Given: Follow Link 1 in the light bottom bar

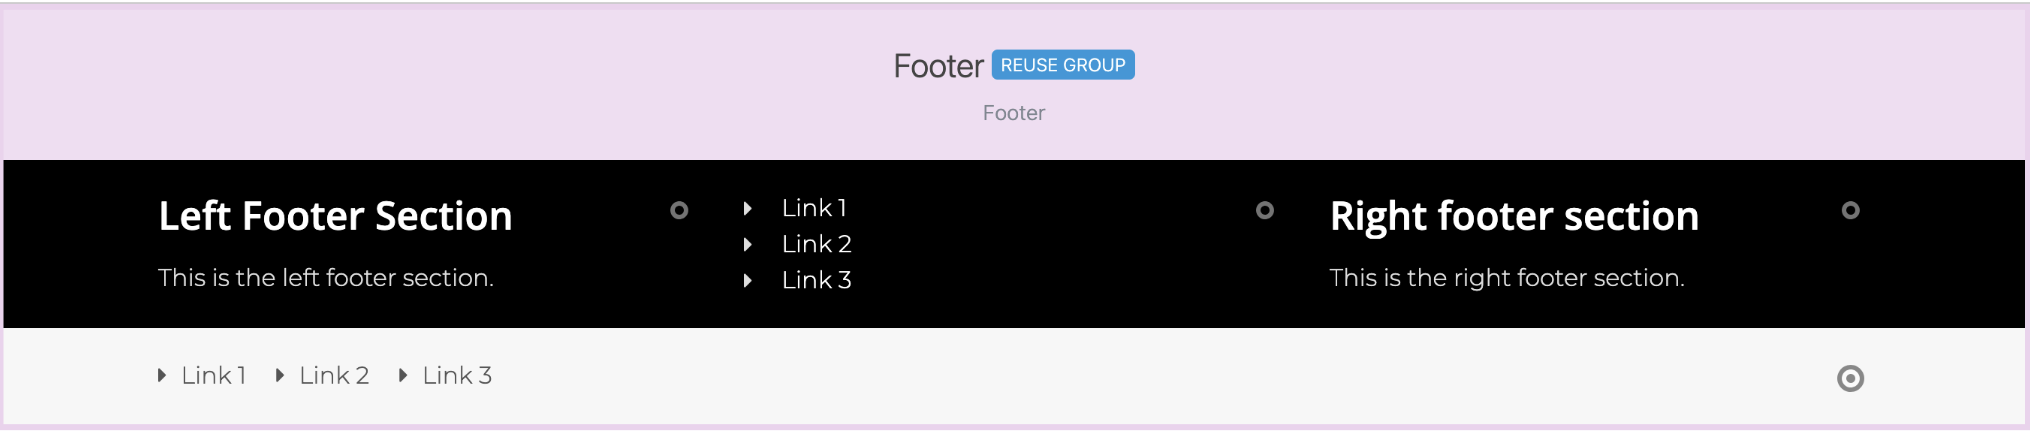Looking at the screenshot, I should click(213, 375).
